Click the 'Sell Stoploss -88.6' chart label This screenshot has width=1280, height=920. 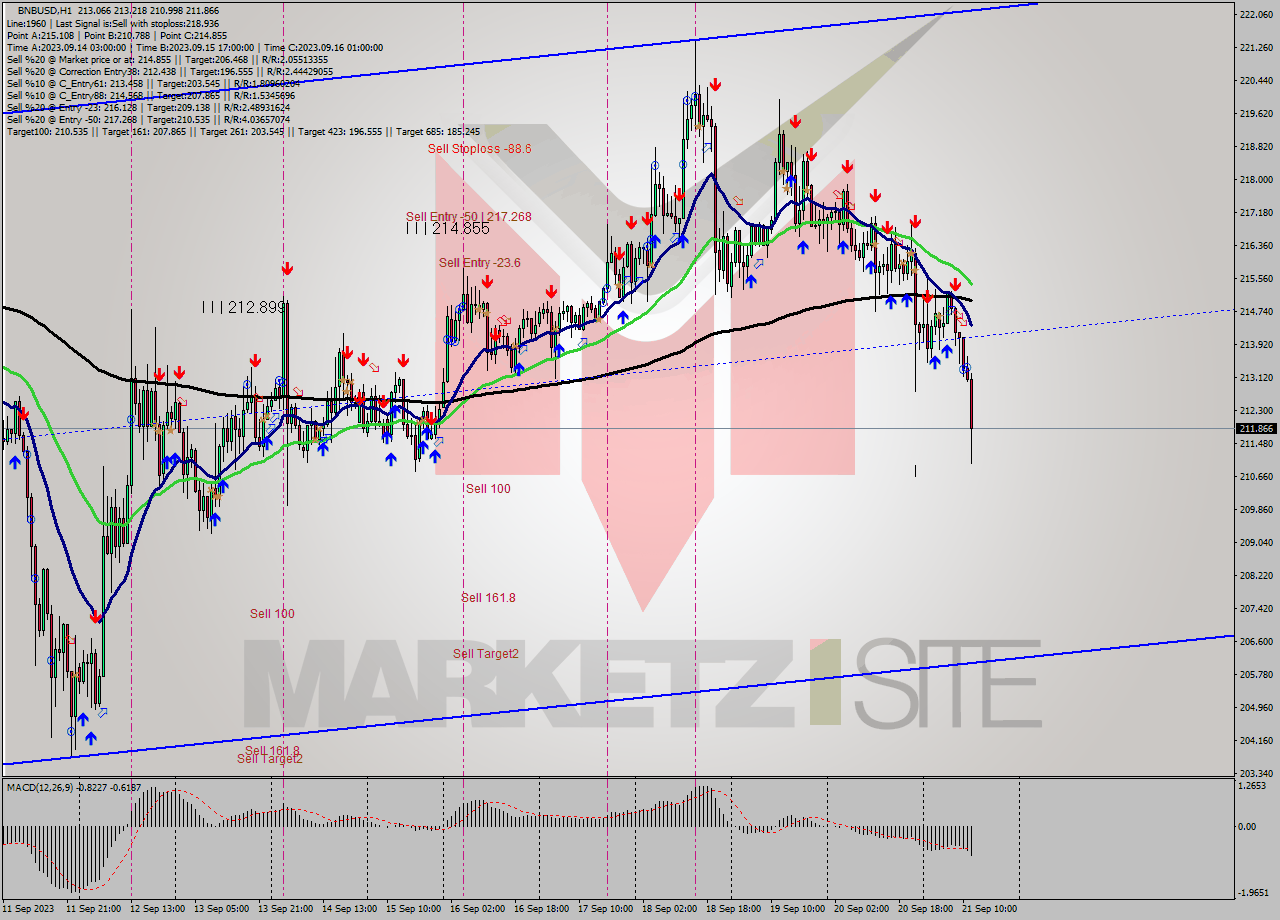pos(479,148)
